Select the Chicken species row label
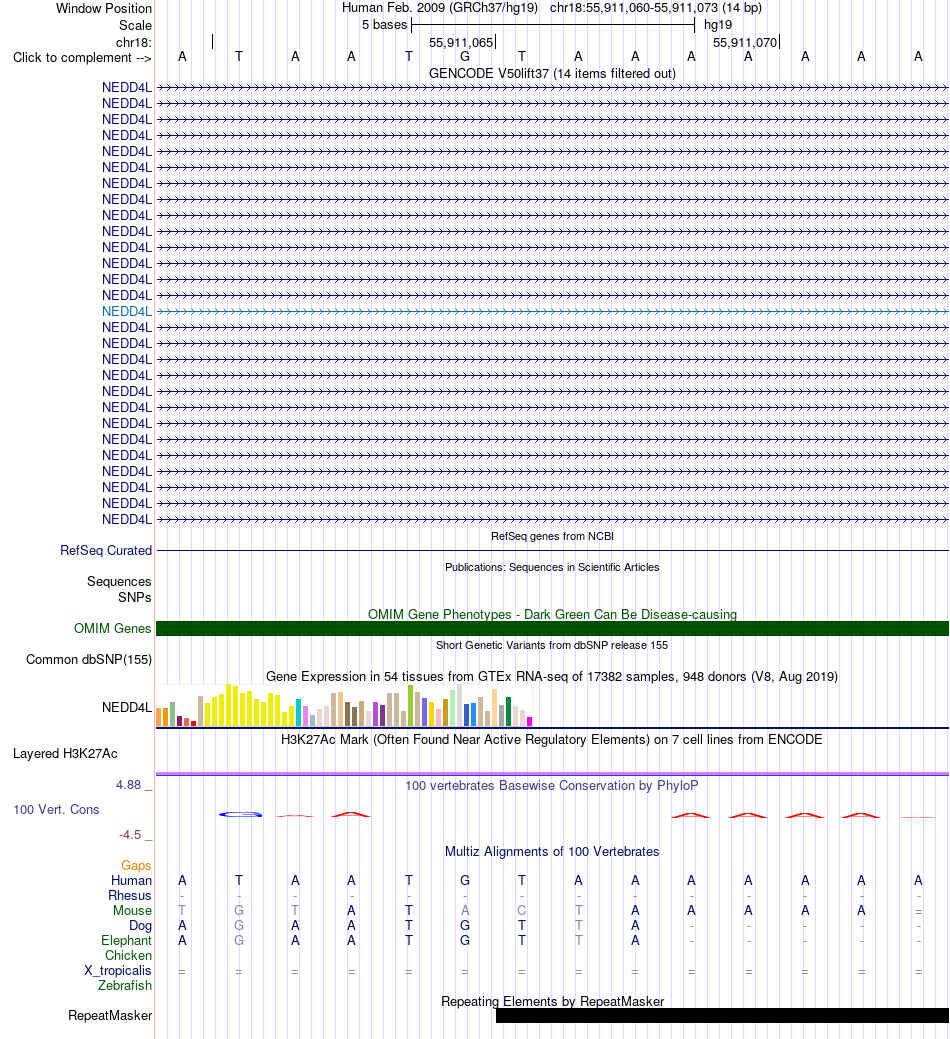 coord(129,956)
